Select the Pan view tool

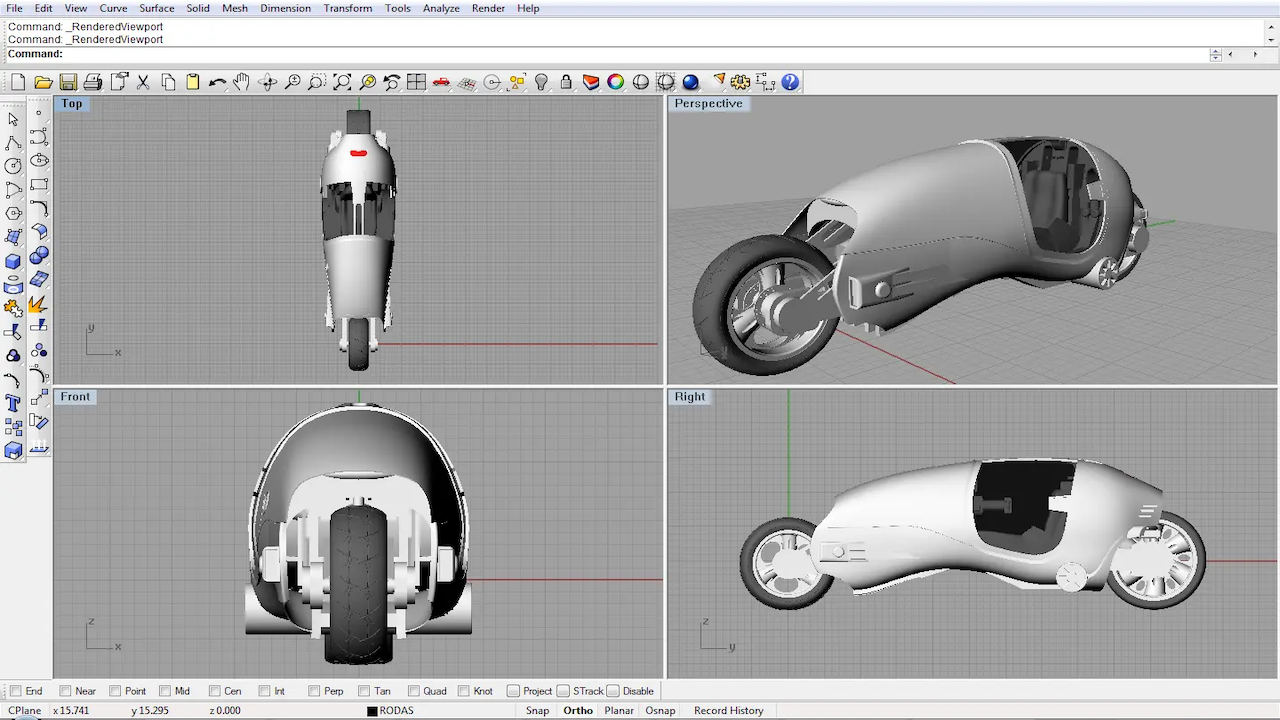click(241, 82)
